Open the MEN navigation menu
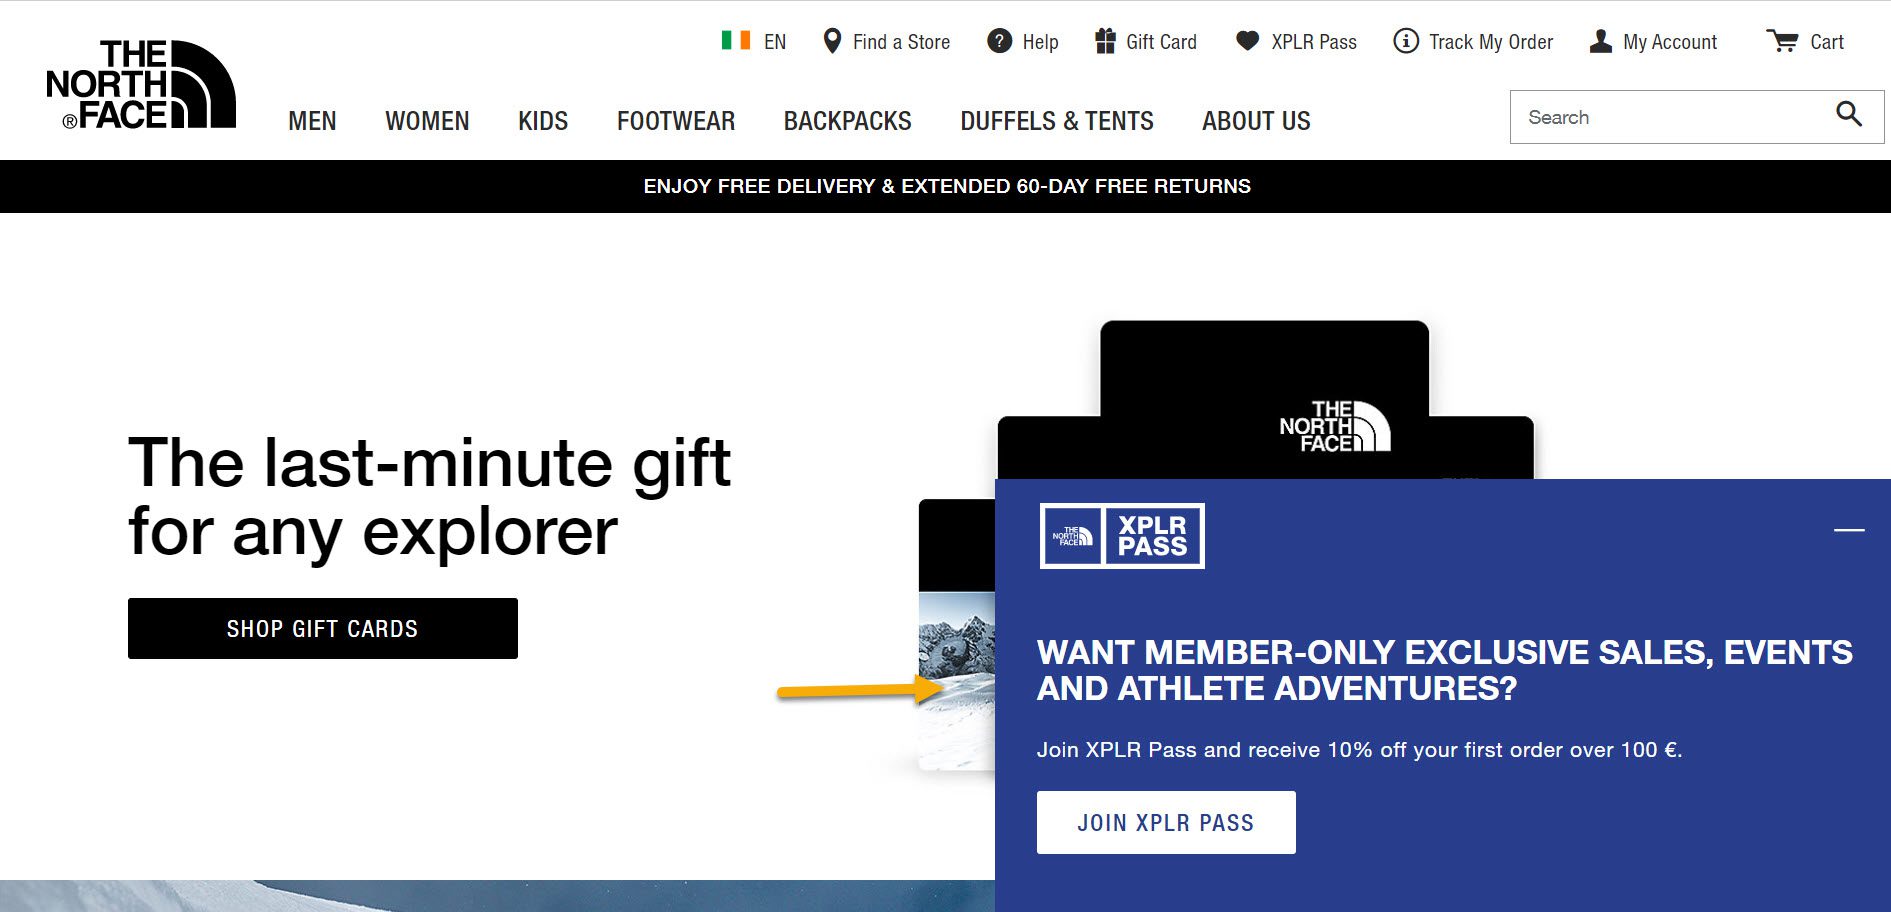Viewport: 1891px width, 912px height. [x=312, y=121]
